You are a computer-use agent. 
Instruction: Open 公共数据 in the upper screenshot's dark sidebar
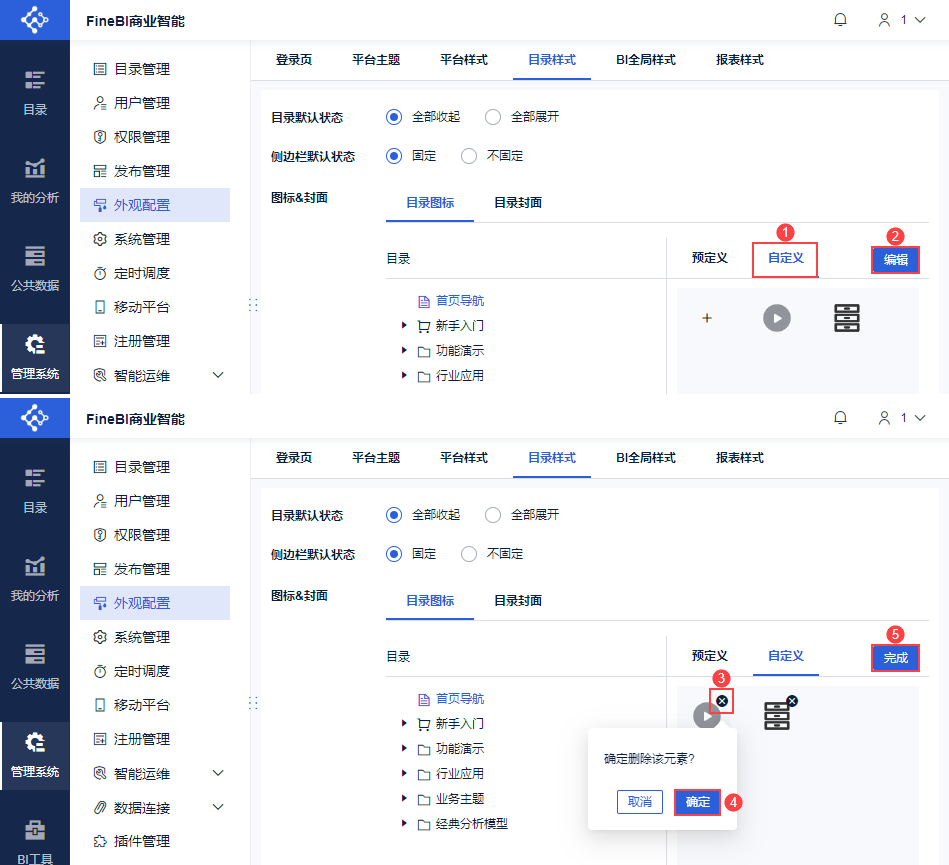pos(34,268)
